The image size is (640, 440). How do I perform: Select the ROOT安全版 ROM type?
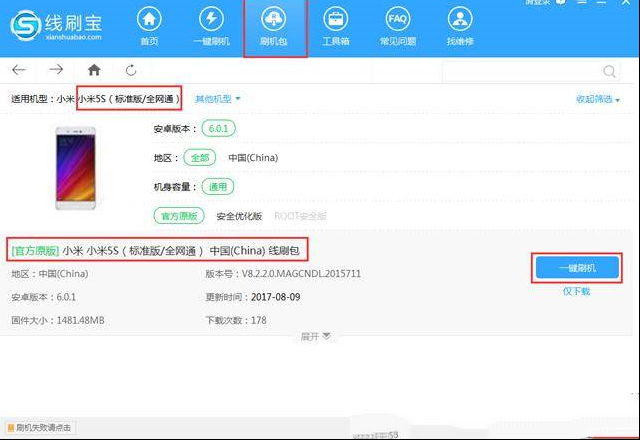tap(300, 216)
